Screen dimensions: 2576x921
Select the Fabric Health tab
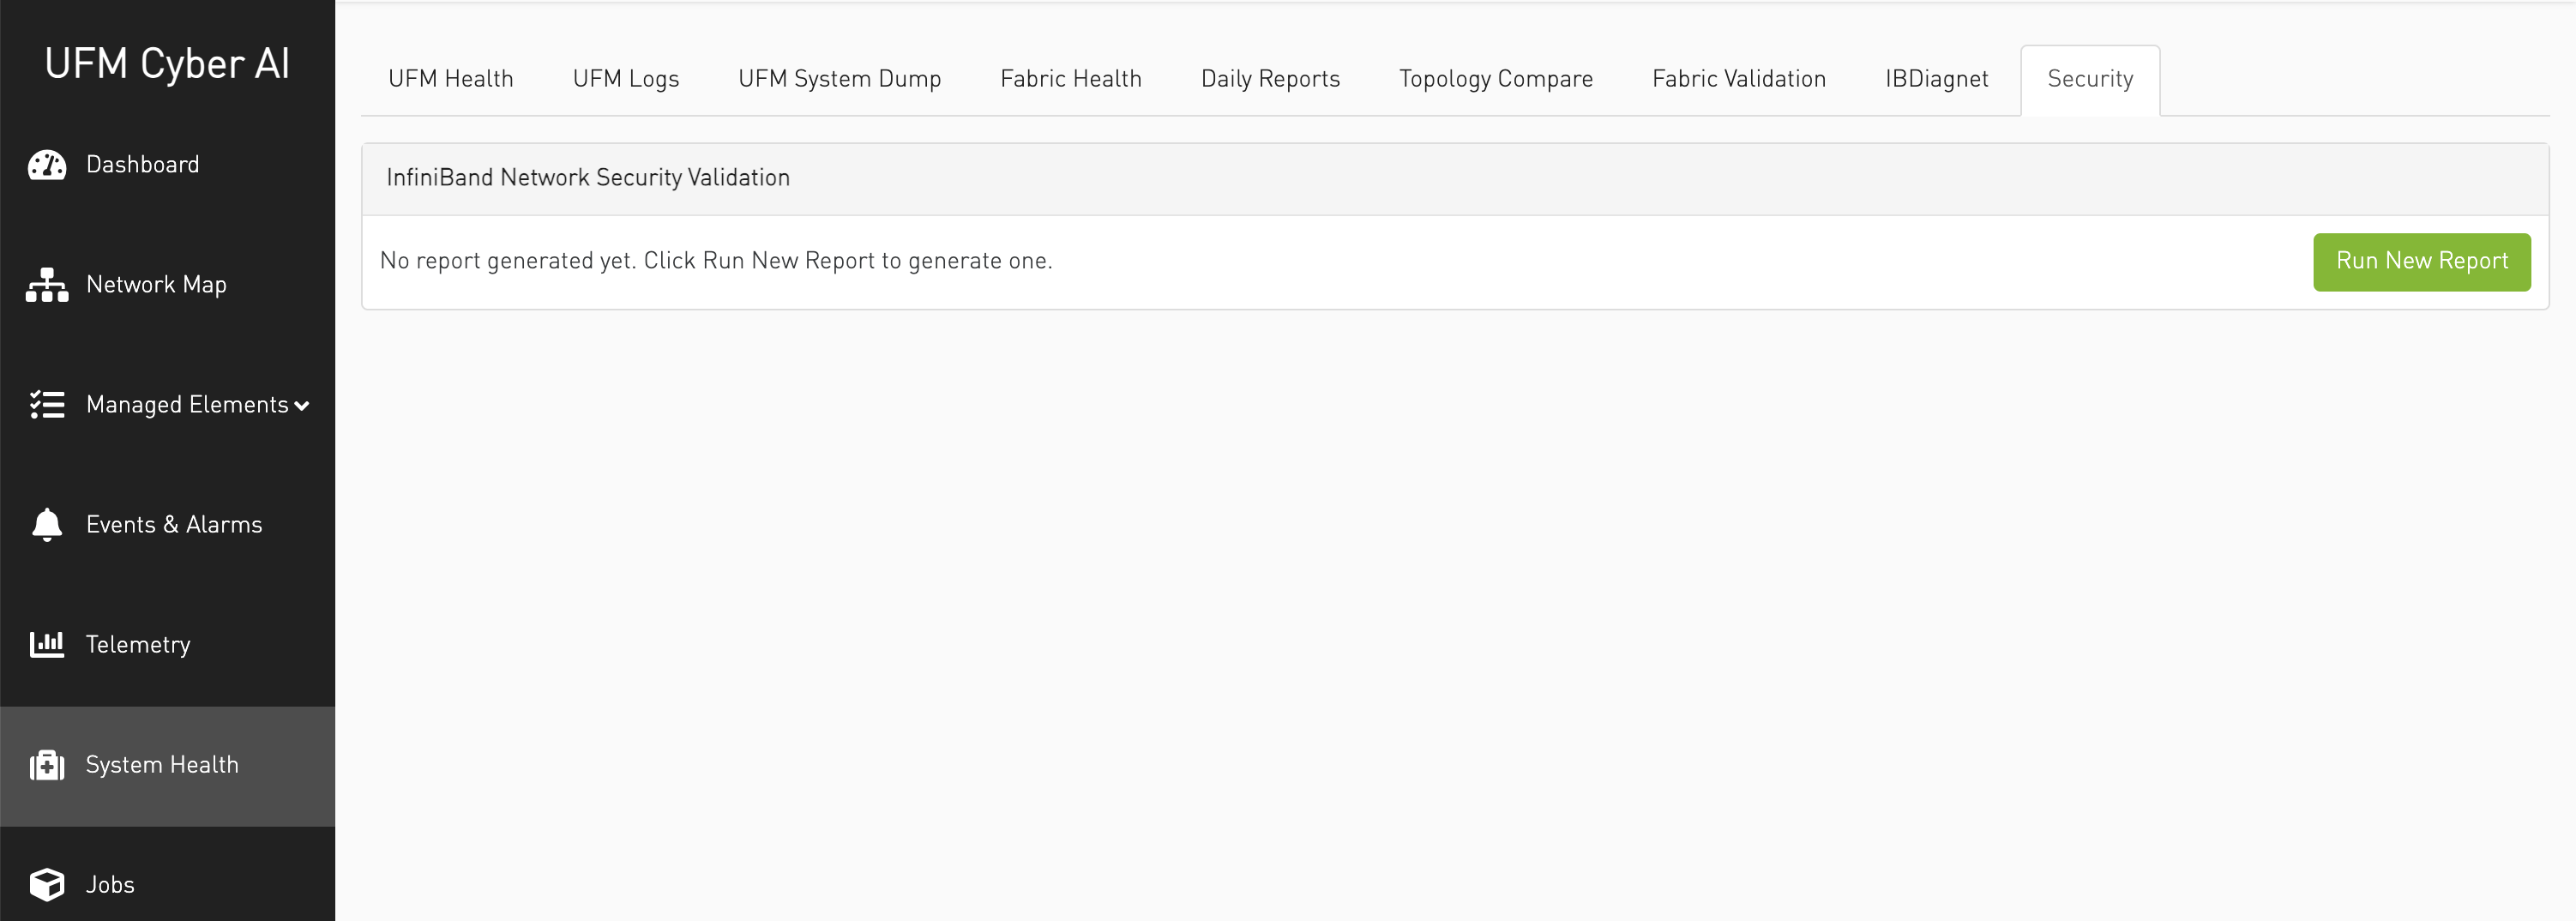click(1071, 79)
